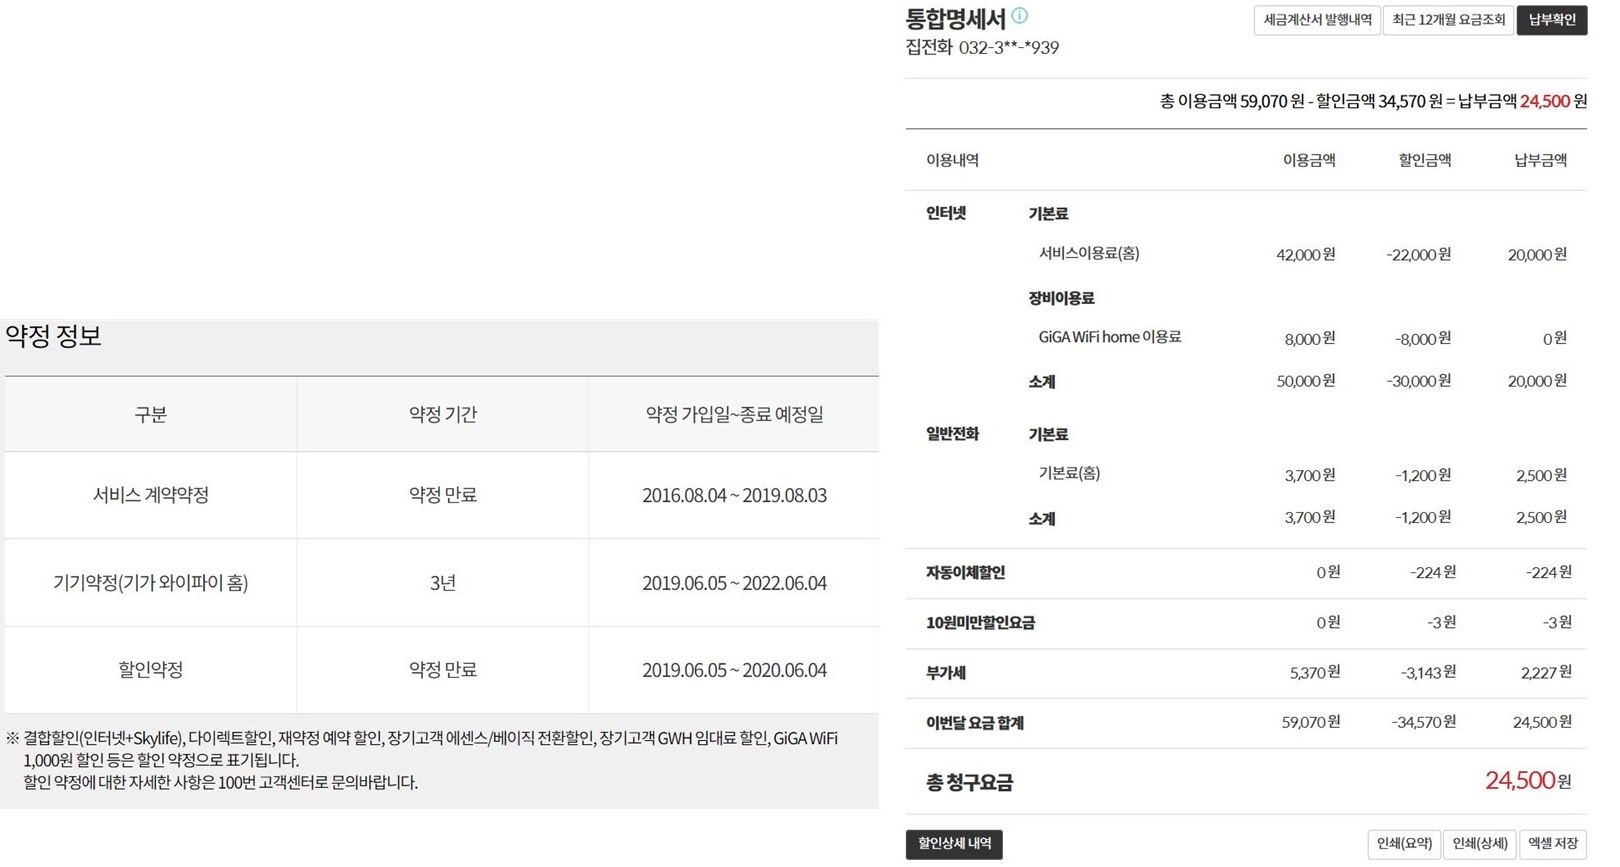This screenshot has height=867, width=1620.
Task: Open 할인상세 내역 details
Action: (x=954, y=844)
